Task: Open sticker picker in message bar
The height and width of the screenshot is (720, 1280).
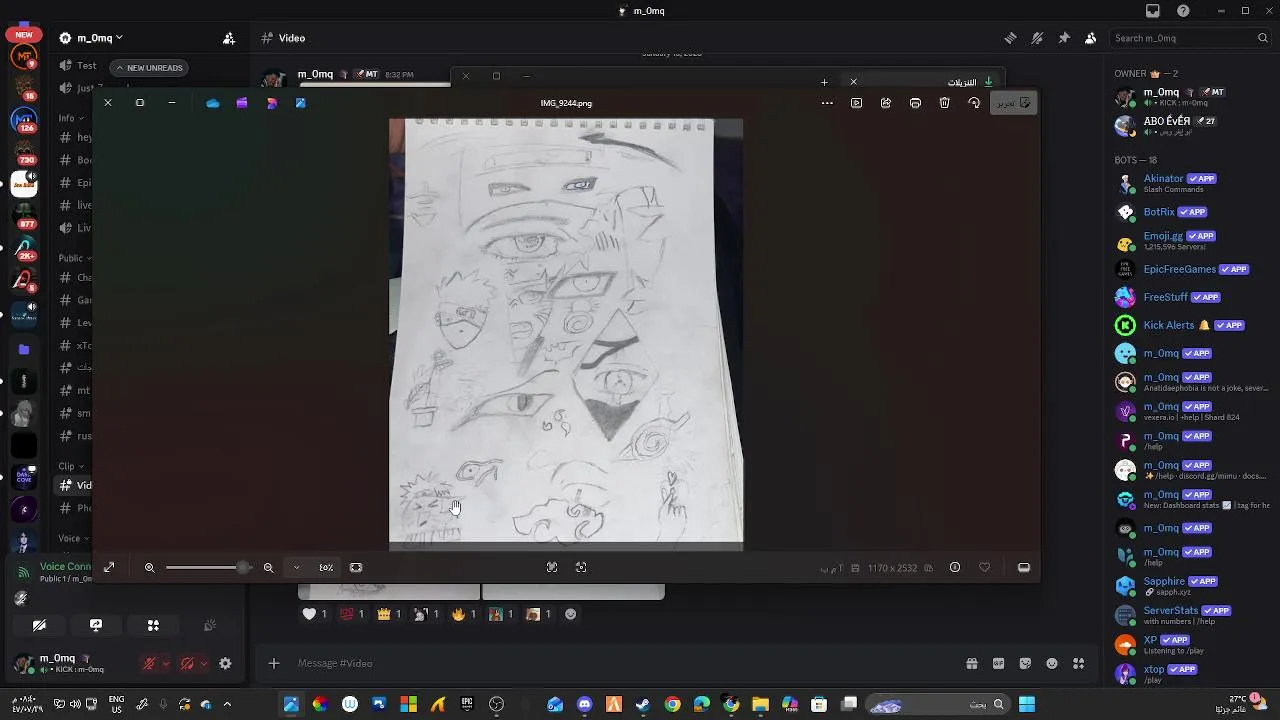Action: (x=1025, y=663)
